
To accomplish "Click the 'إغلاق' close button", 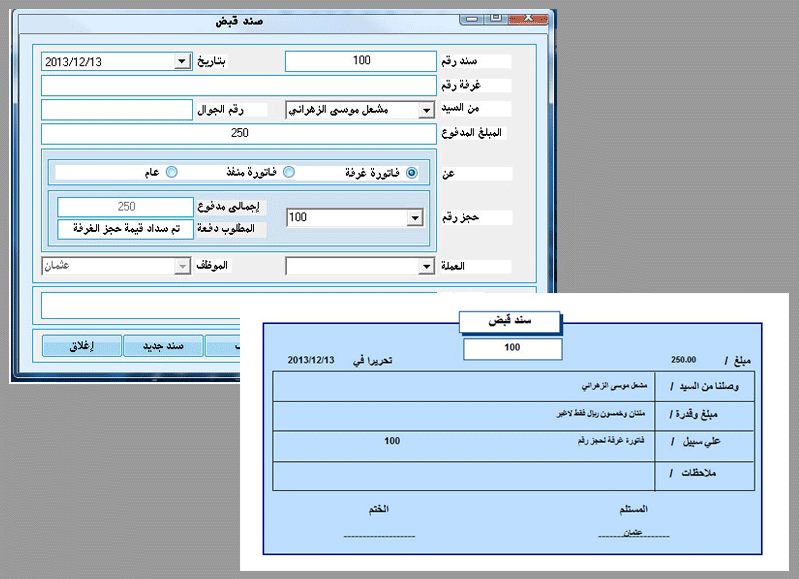I will [82, 346].
